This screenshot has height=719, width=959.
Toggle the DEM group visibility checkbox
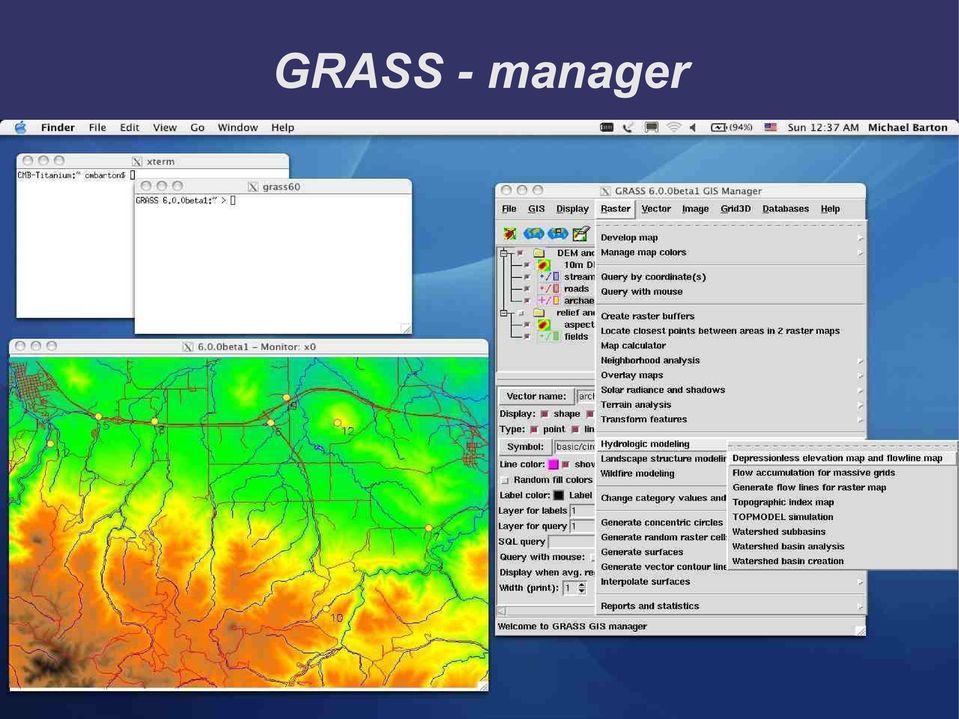click(x=520, y=253)
